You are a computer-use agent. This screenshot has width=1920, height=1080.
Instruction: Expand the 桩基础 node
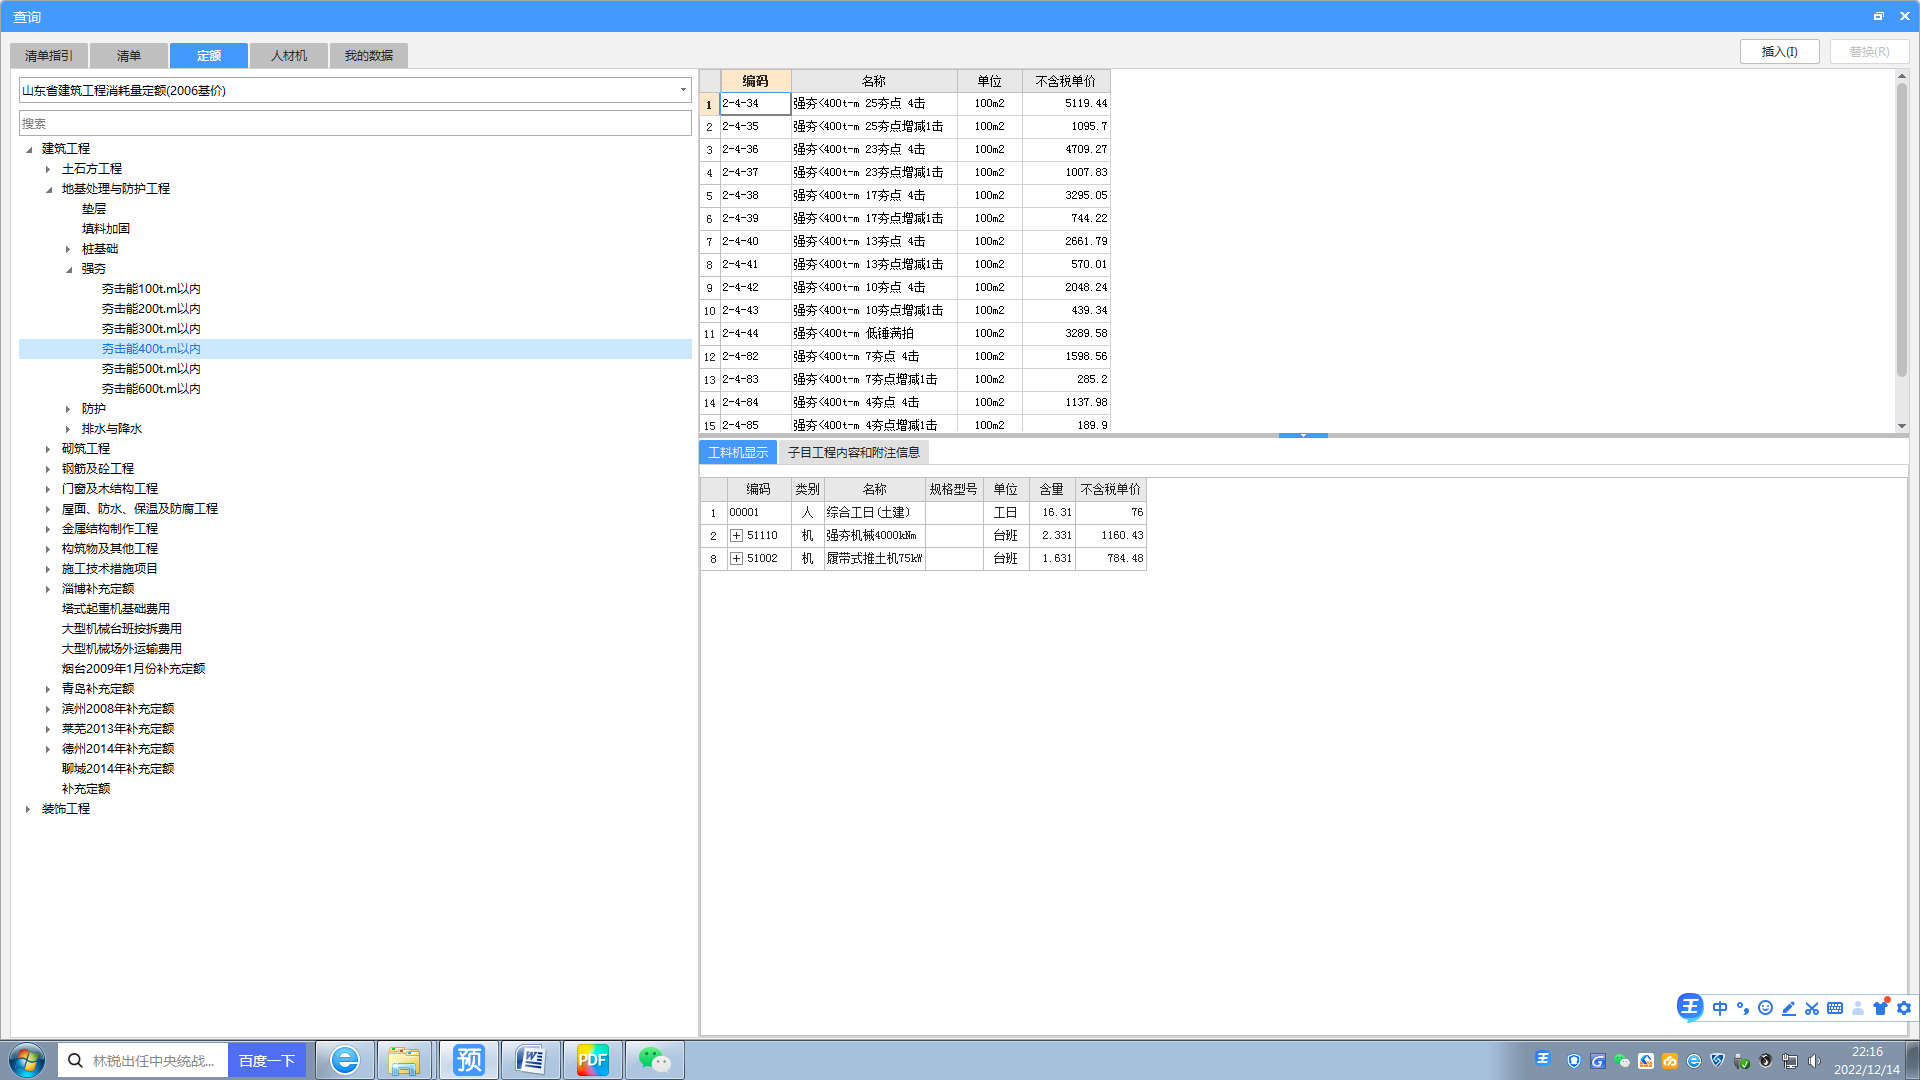68,249
